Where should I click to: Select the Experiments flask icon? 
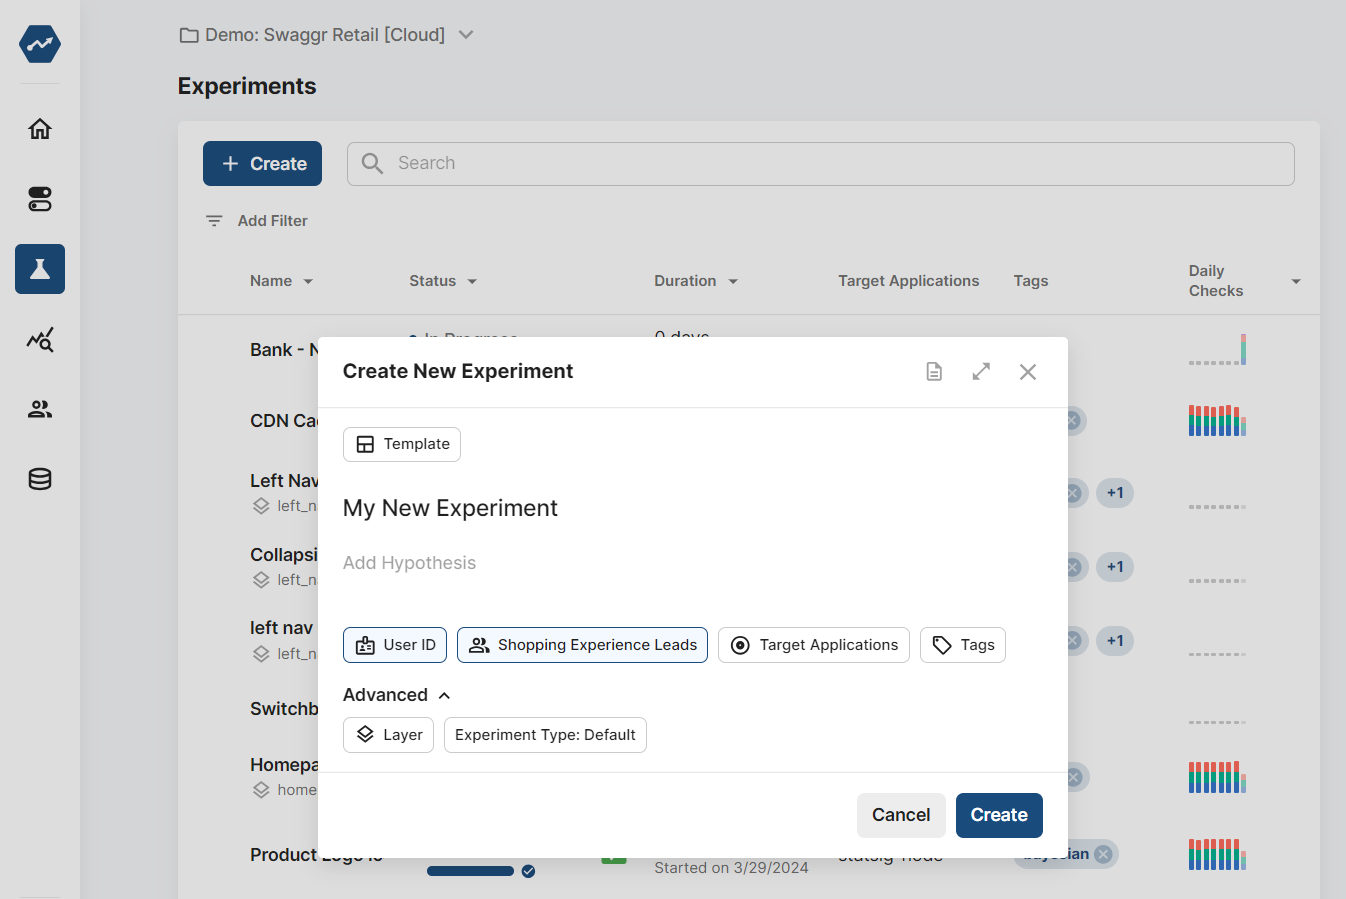click(x=39, y=269)
